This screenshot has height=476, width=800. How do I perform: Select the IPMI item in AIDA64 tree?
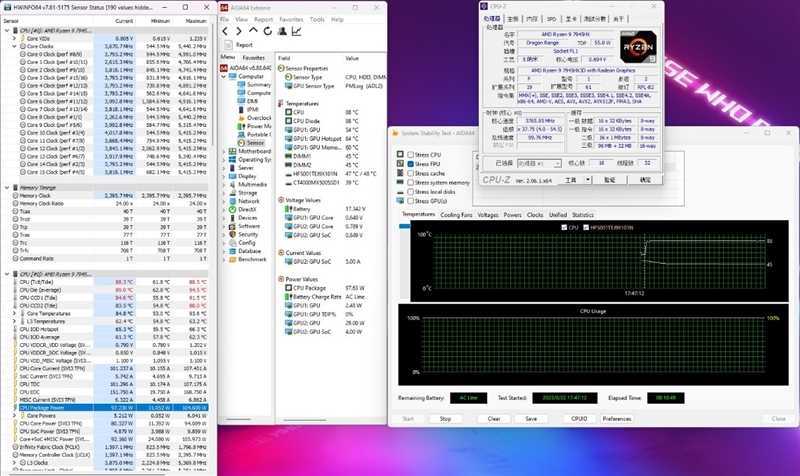click(253, 109)
